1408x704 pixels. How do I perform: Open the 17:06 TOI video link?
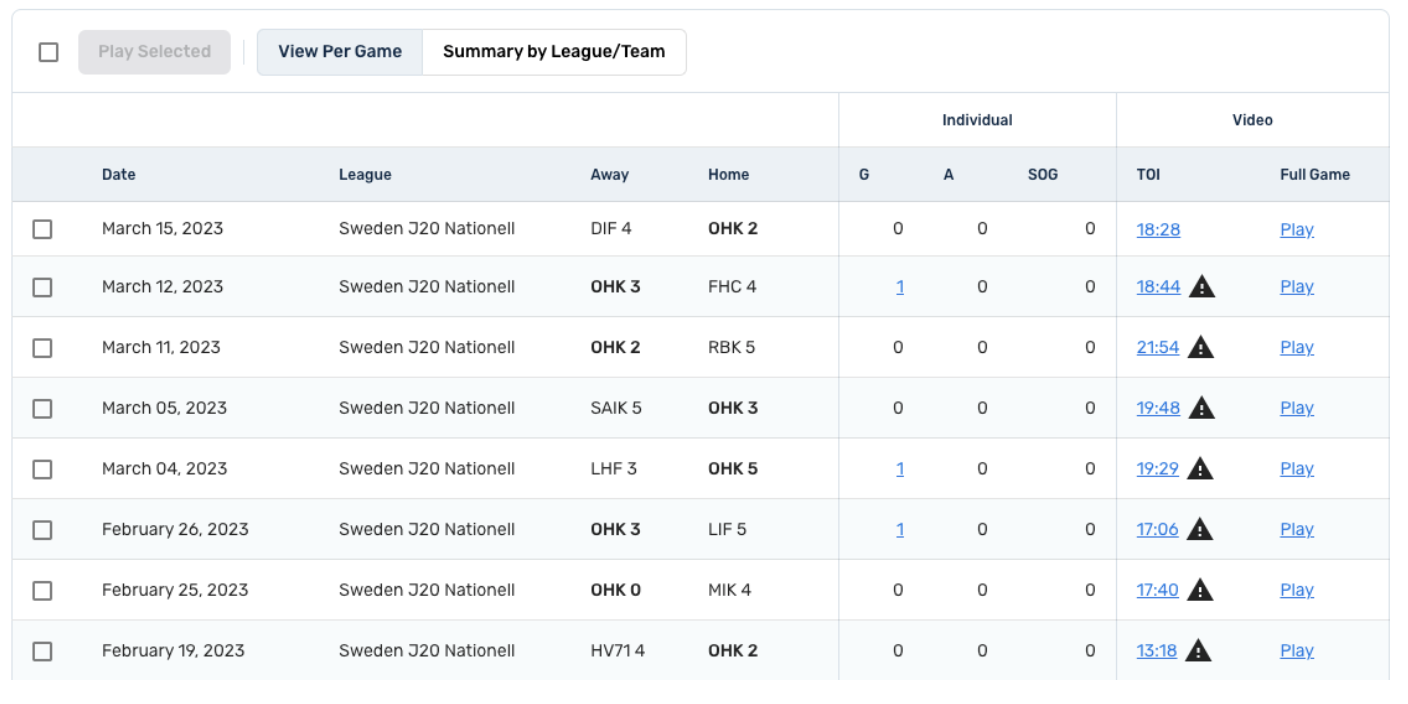pyautogui.click(x=1158, y=530)
